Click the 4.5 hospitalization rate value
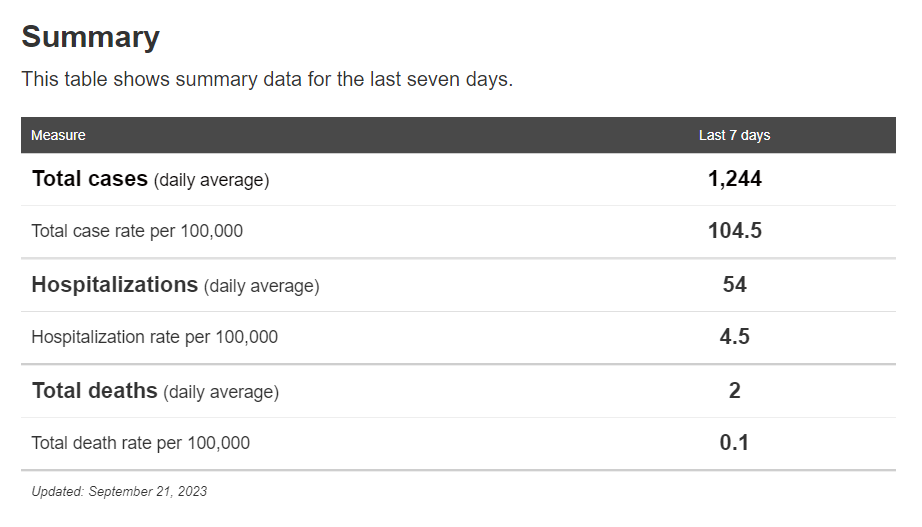The height and width of the screenshot is (527, 922). [734, 337]
